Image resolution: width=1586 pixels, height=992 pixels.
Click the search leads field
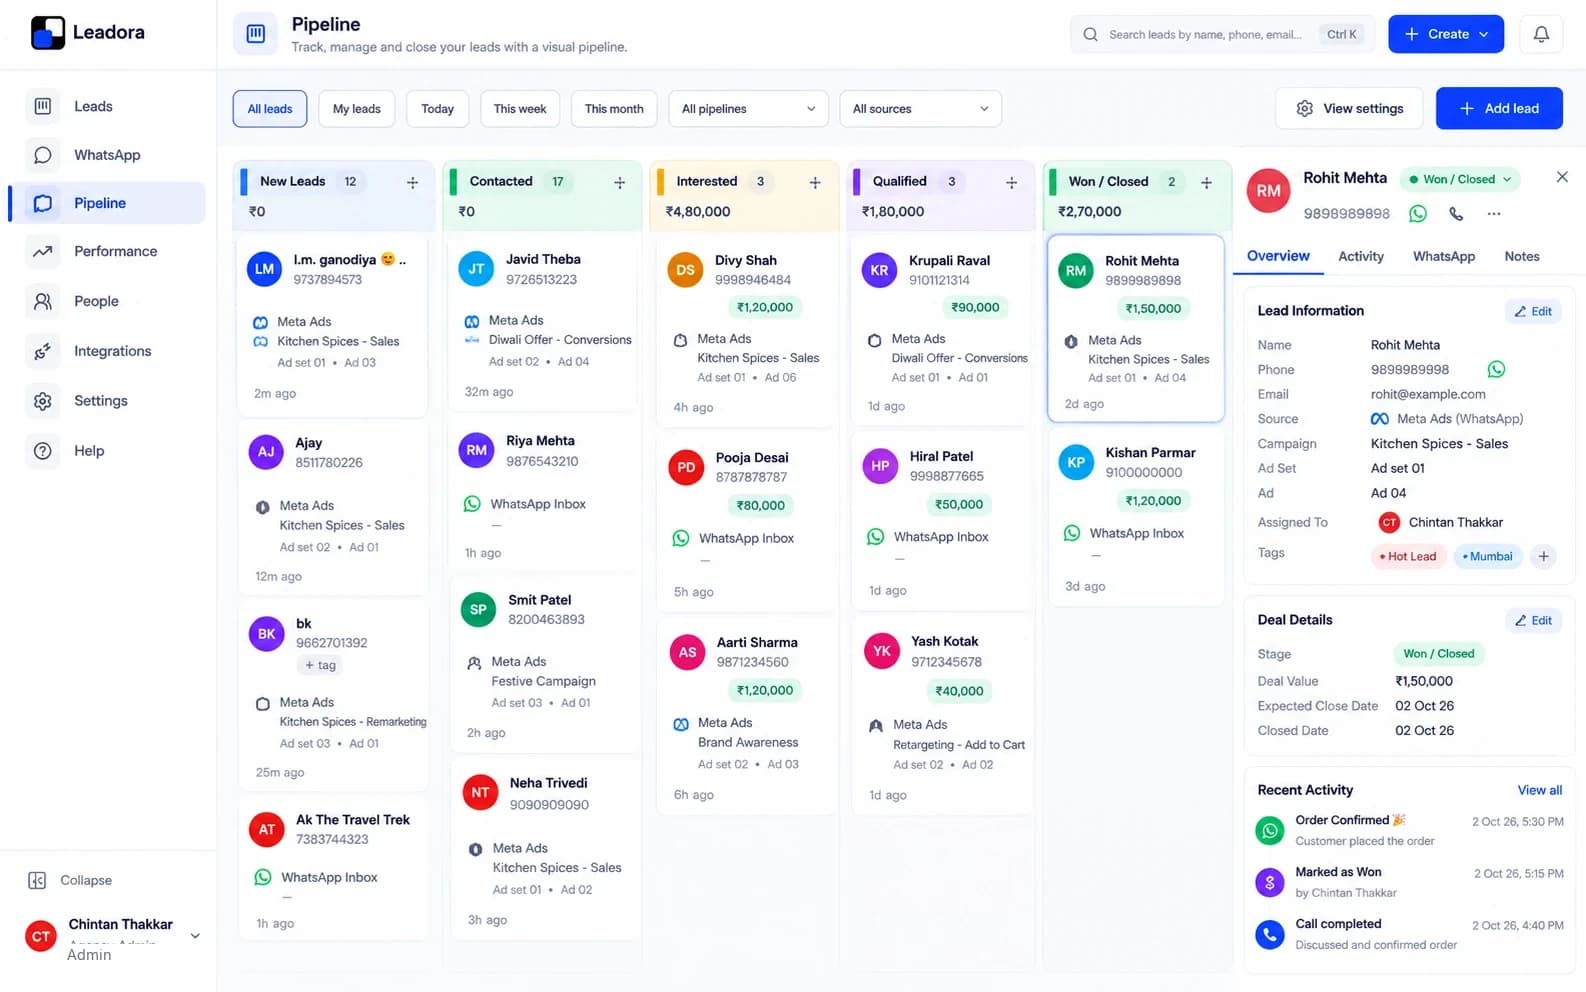click(1222, 34)
